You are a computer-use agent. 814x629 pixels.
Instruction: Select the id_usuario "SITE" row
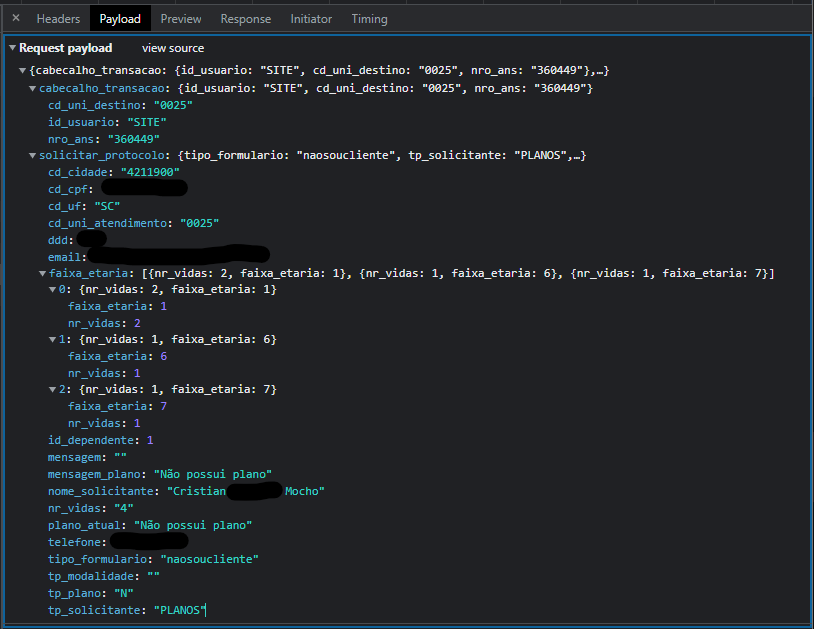107,122
